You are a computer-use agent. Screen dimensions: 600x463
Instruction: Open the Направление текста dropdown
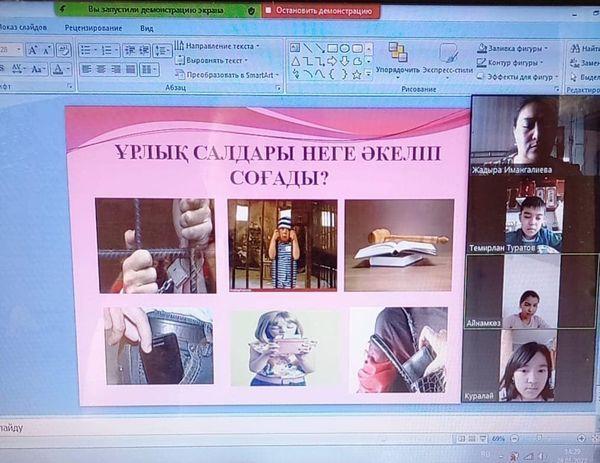click(217, 46)
